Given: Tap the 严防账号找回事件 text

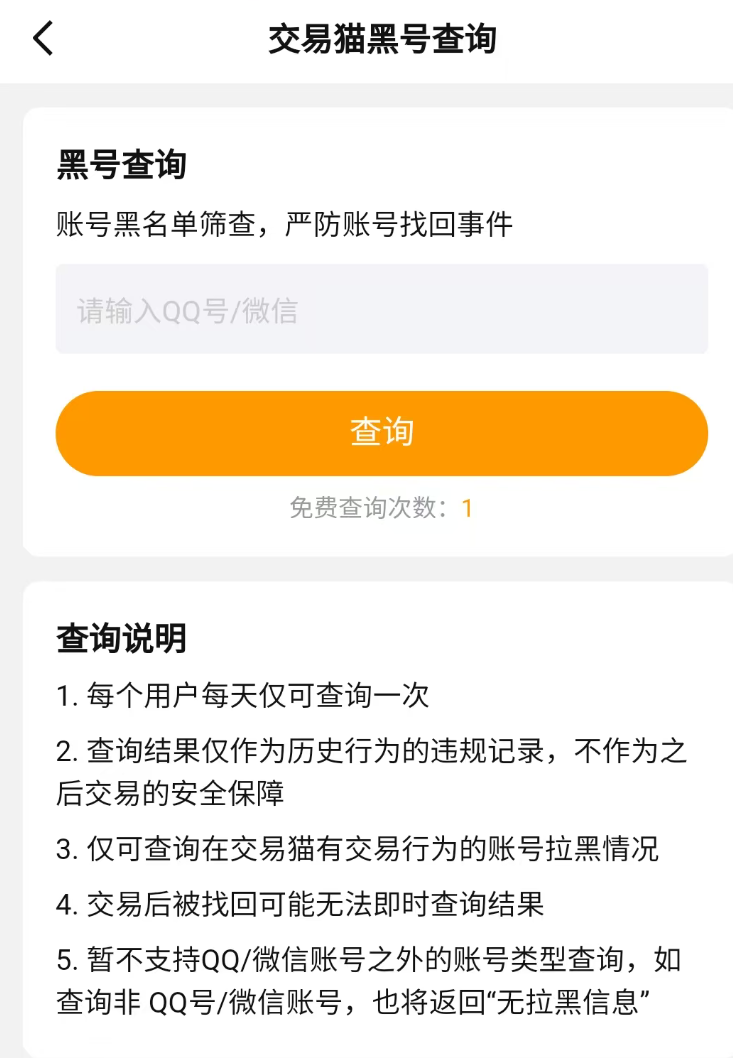Looking at the screenshot, I should click(x=398, y=224).
